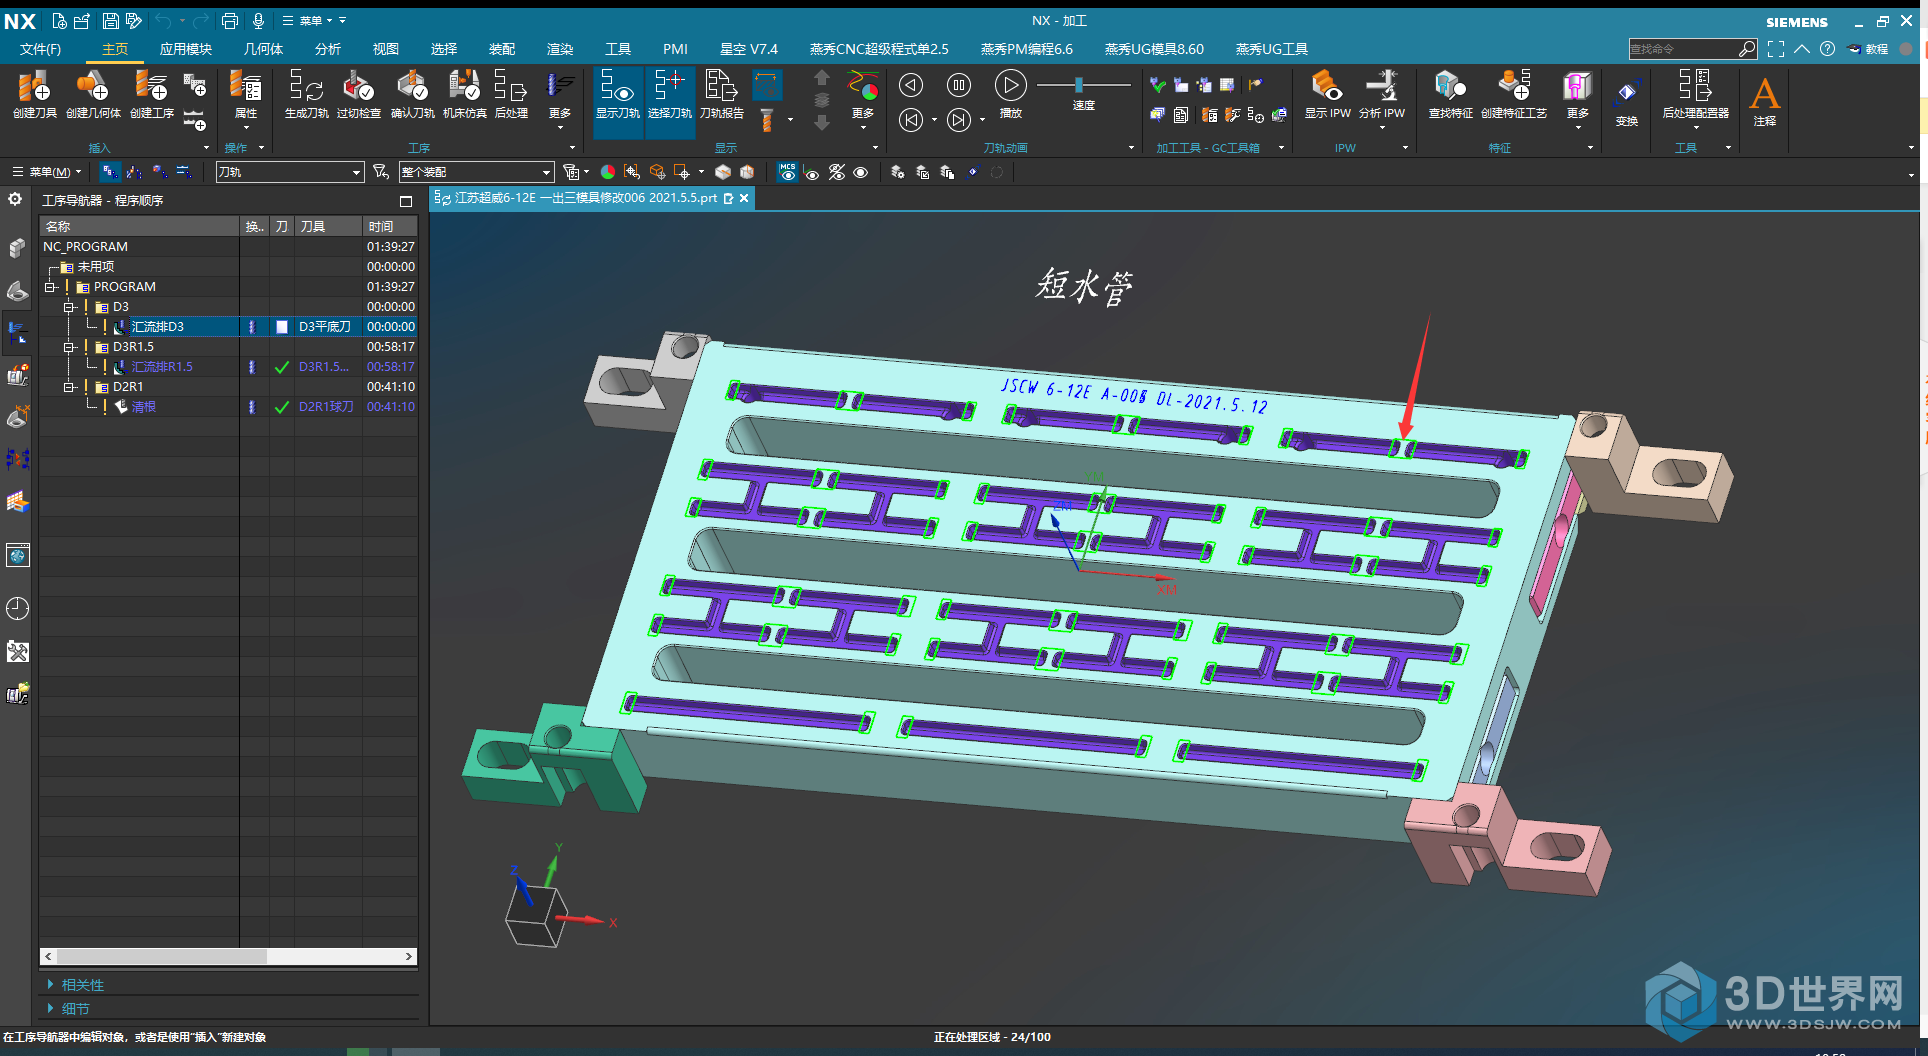
Task: Switch to the 视图 ribbon tab
Action: click(386, 49)
